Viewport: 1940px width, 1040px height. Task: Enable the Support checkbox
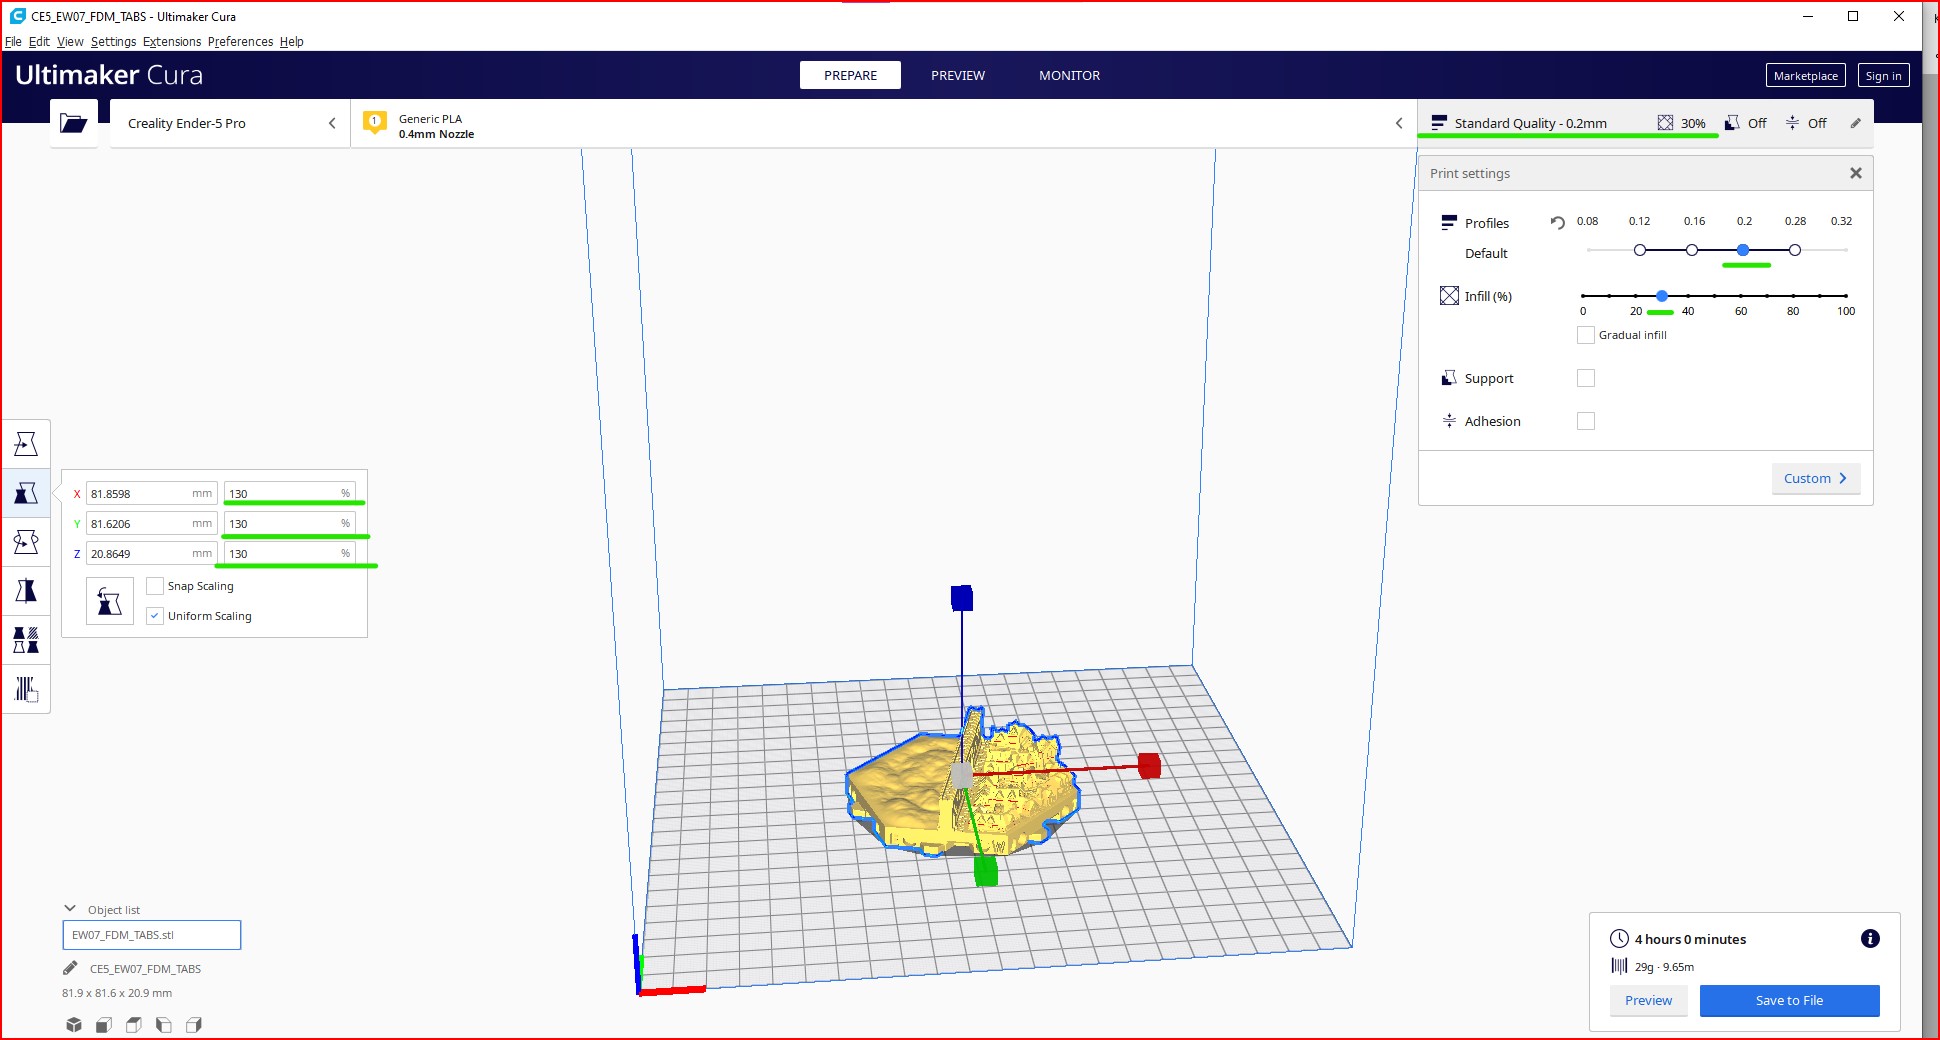click(1586, 378)
